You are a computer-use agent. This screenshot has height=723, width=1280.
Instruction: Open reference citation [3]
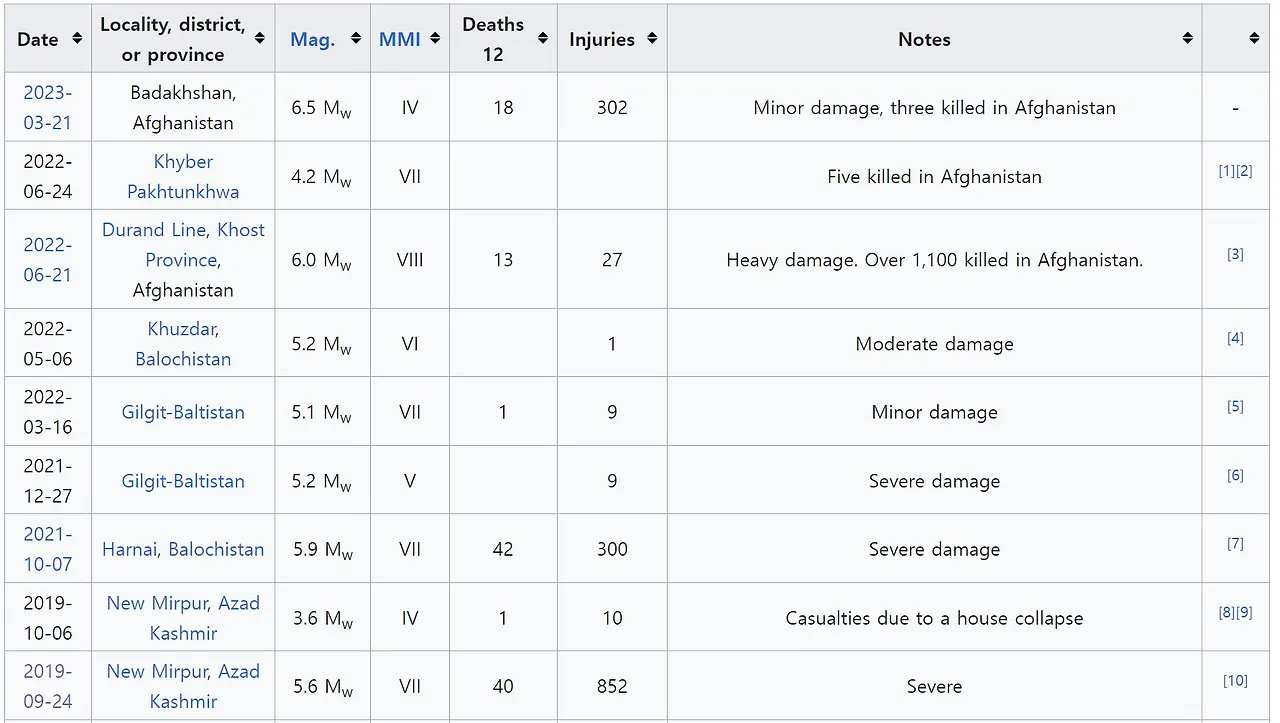coord(1235,254)
